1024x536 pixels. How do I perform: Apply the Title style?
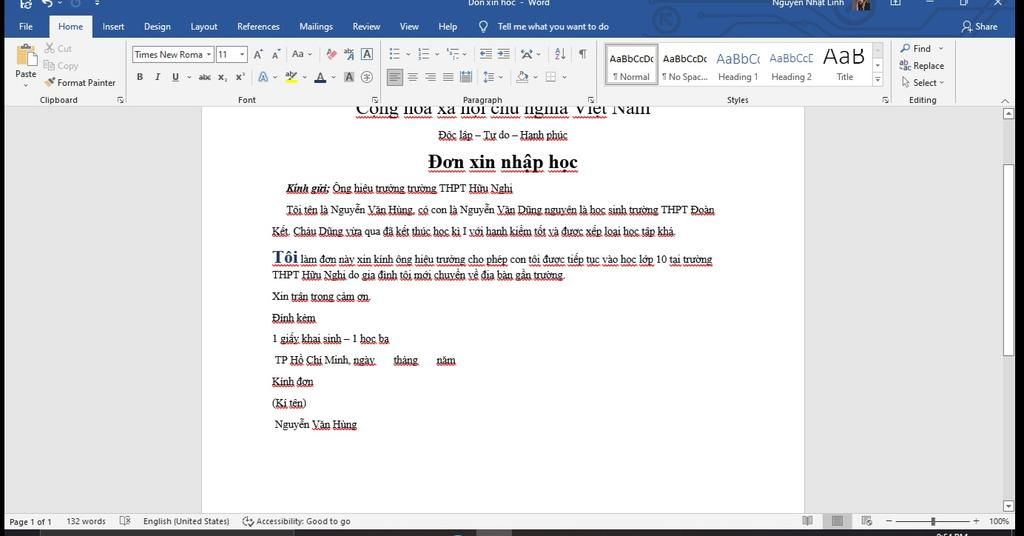pos(844,65)
